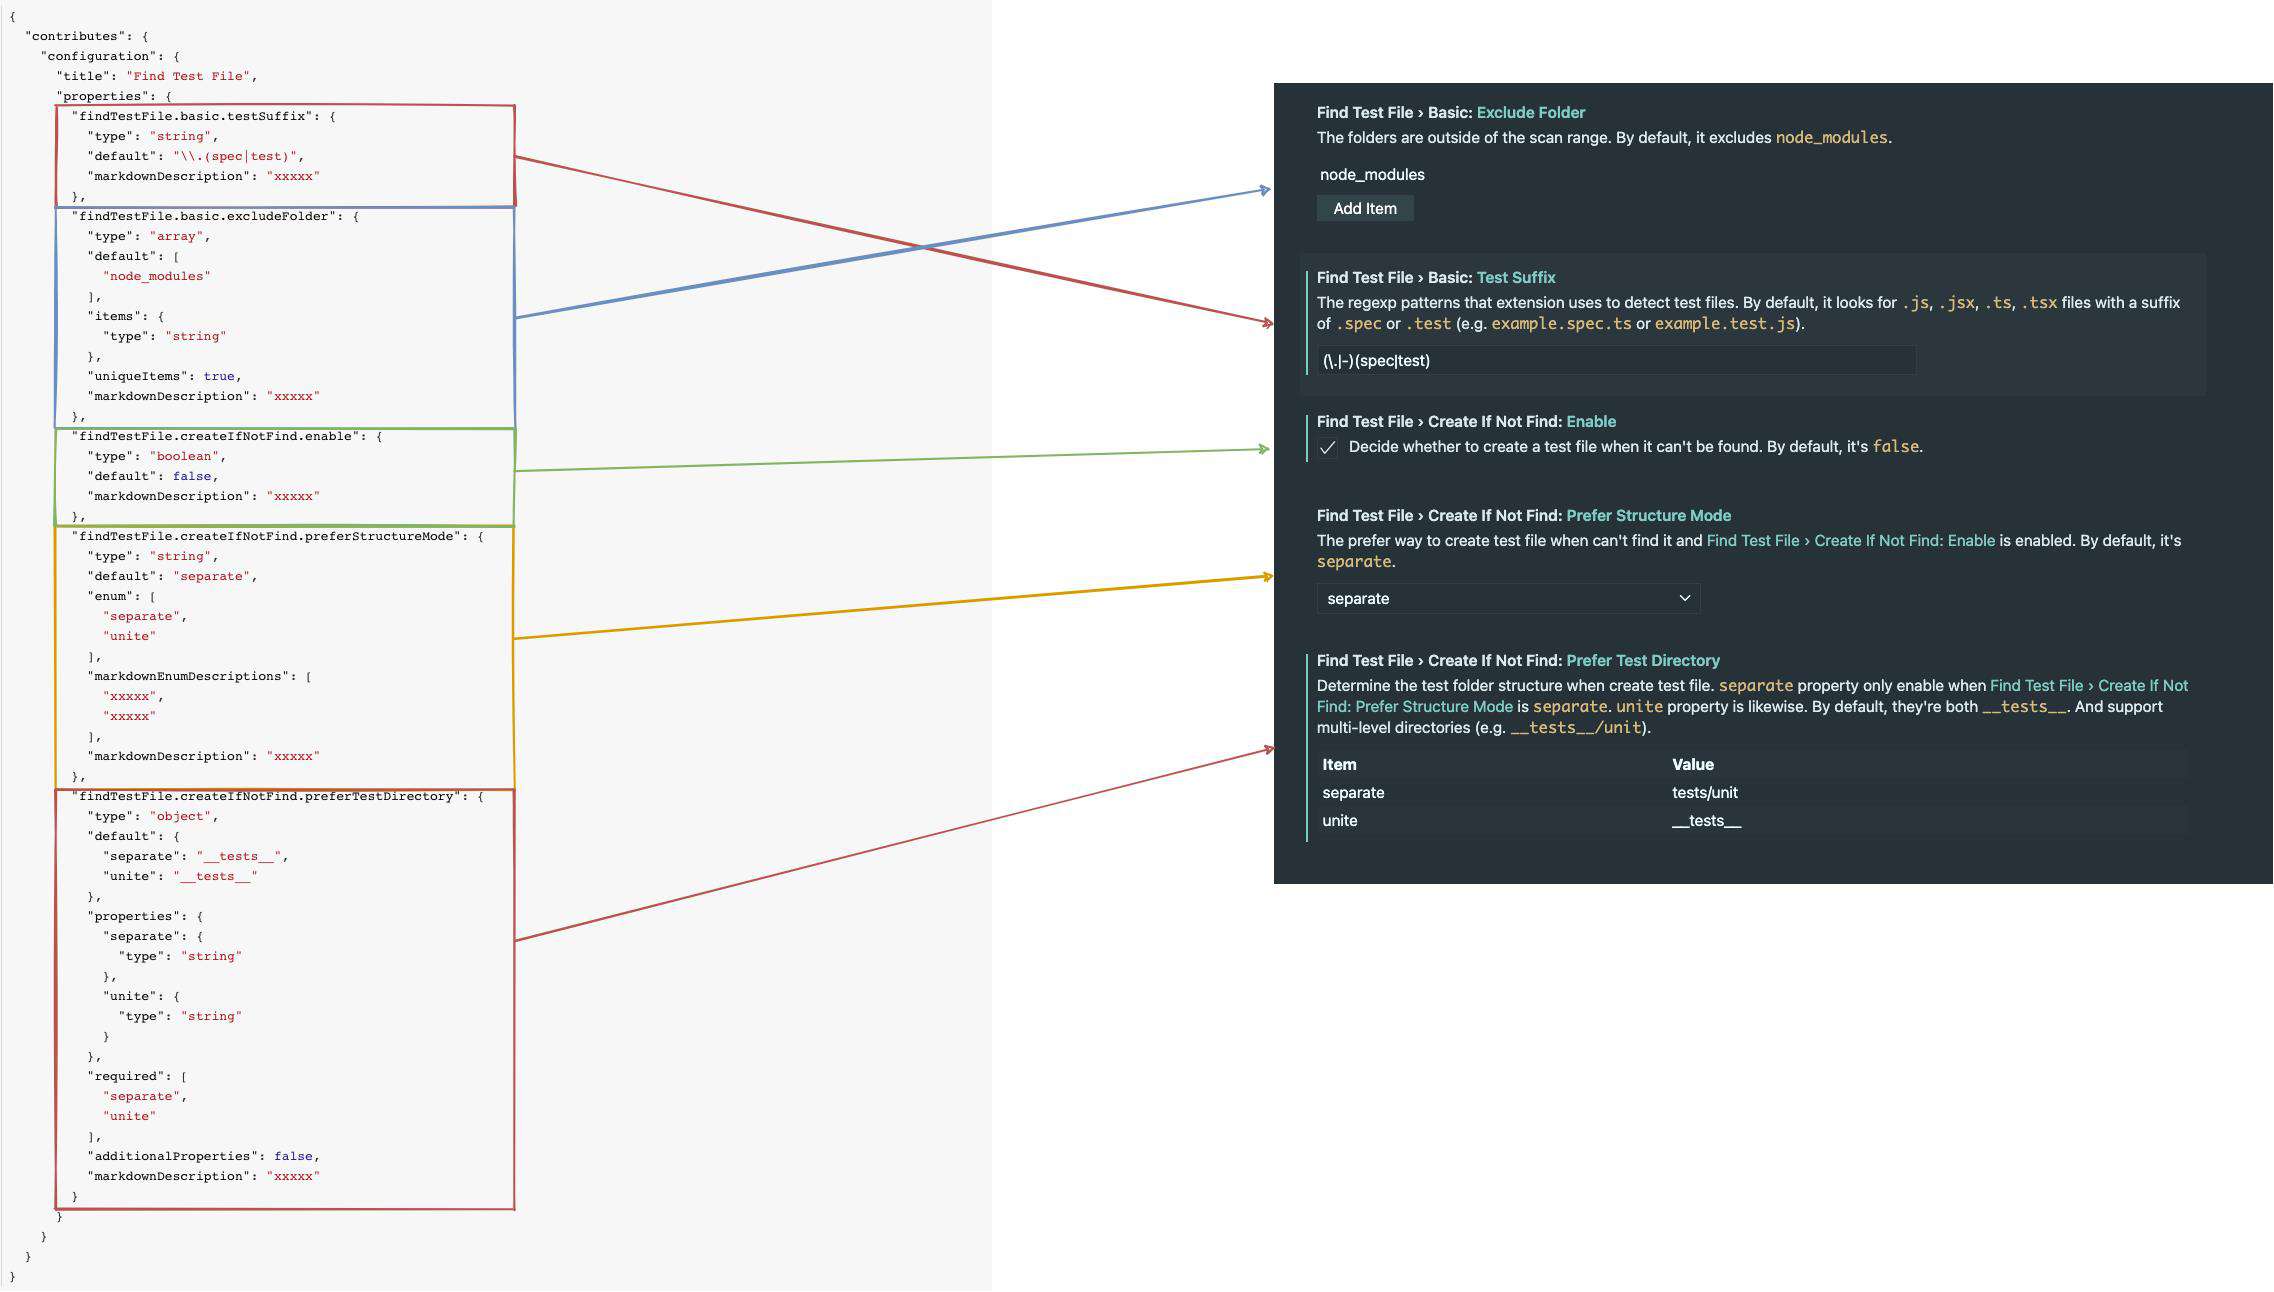Click the 'tests/unit' value cell
This screenshot has width=2274, height=1292.
[x=1704, y=792]
